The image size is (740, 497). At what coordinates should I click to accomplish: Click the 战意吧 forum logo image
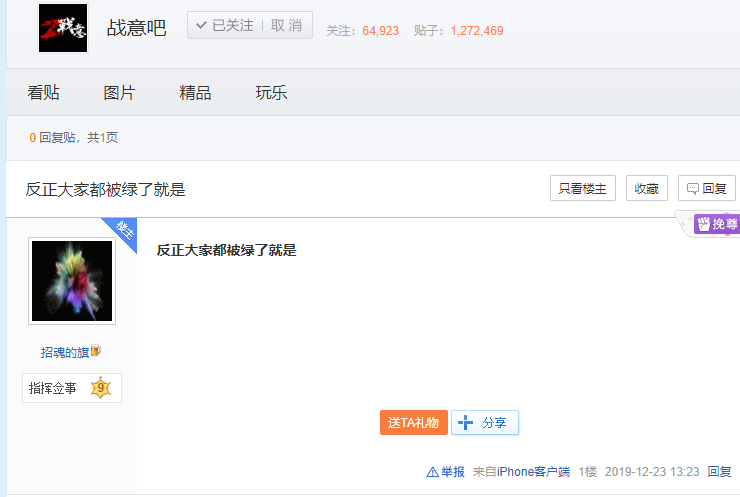point(62,28)
